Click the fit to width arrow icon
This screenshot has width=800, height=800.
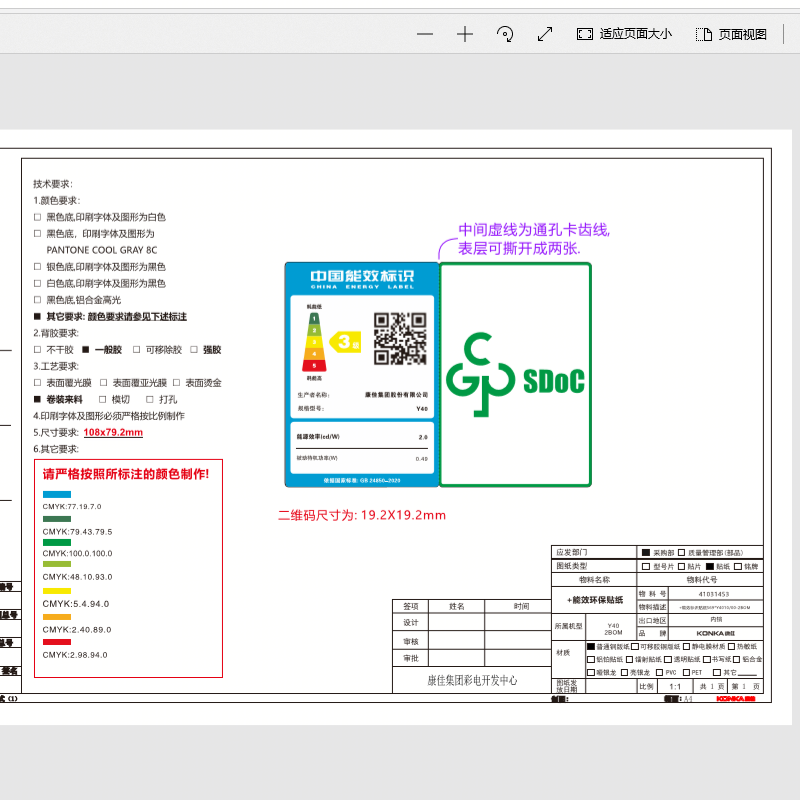tap(545, 34)
